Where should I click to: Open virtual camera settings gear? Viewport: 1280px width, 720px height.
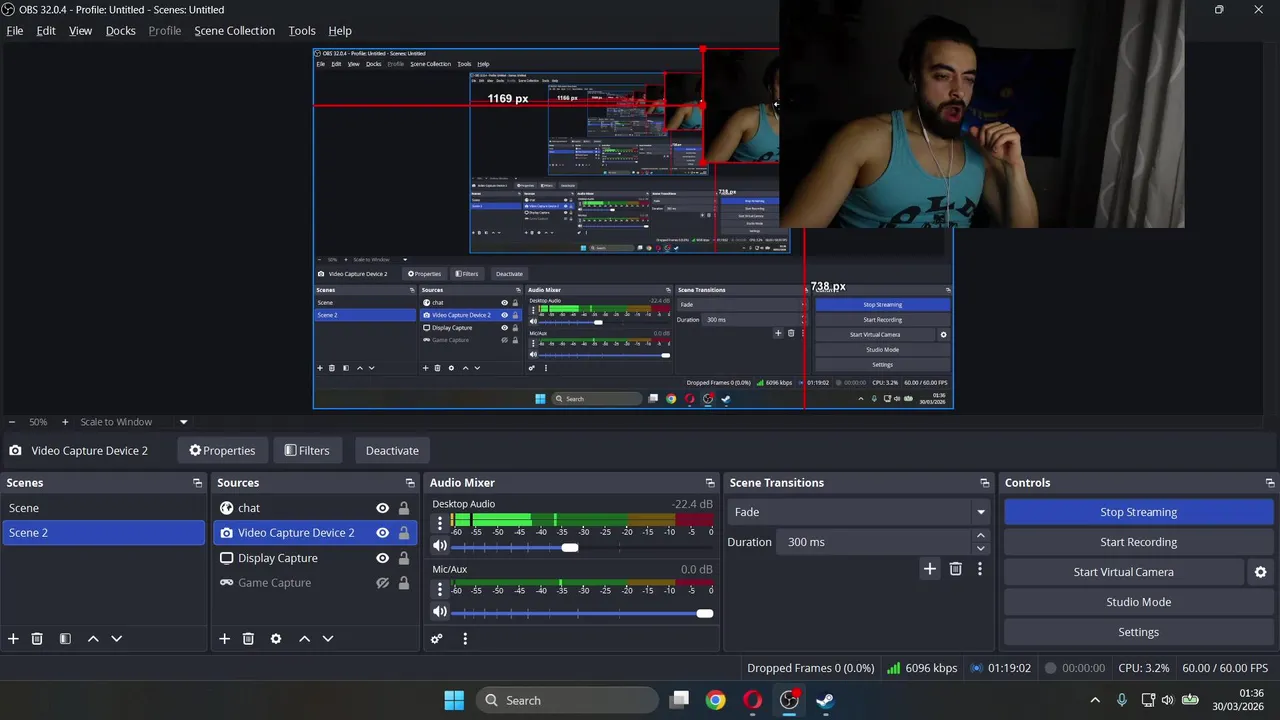[1260, 572]
